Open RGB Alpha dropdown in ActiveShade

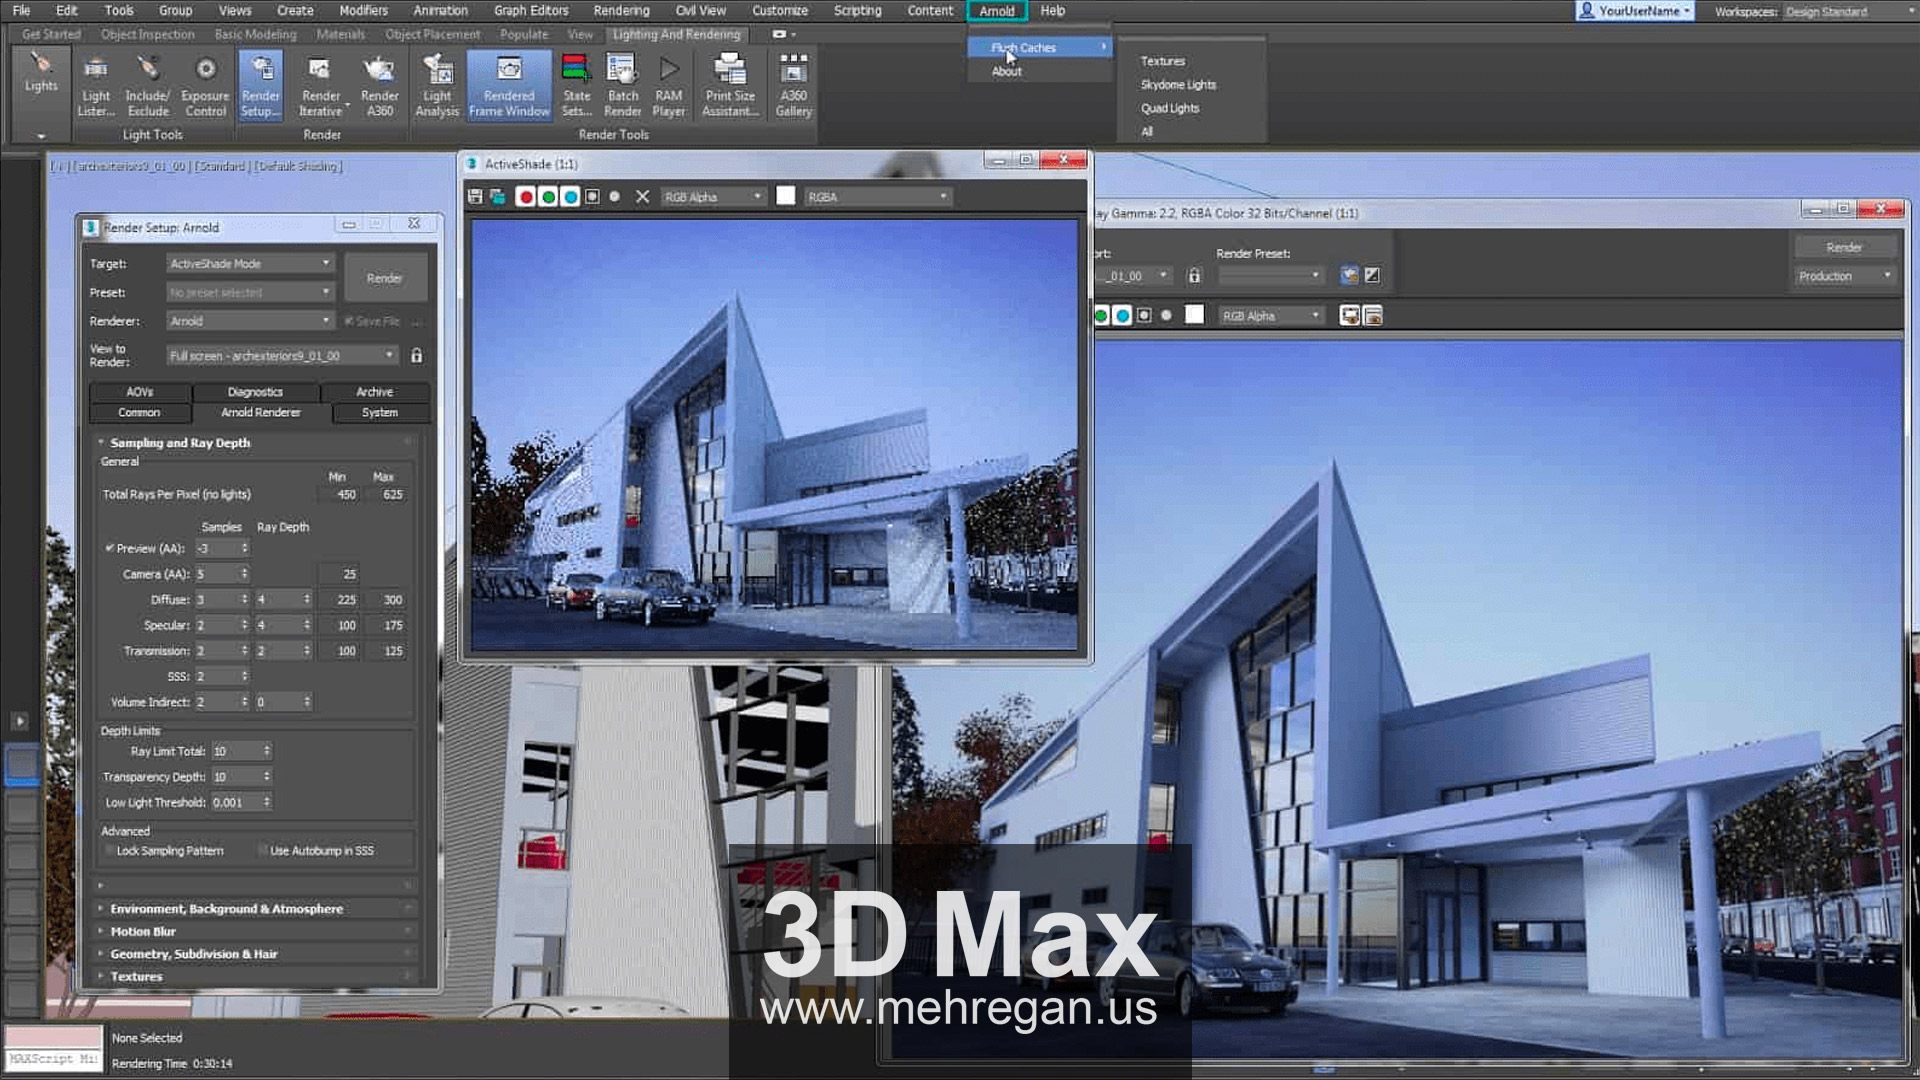point(712,197)
